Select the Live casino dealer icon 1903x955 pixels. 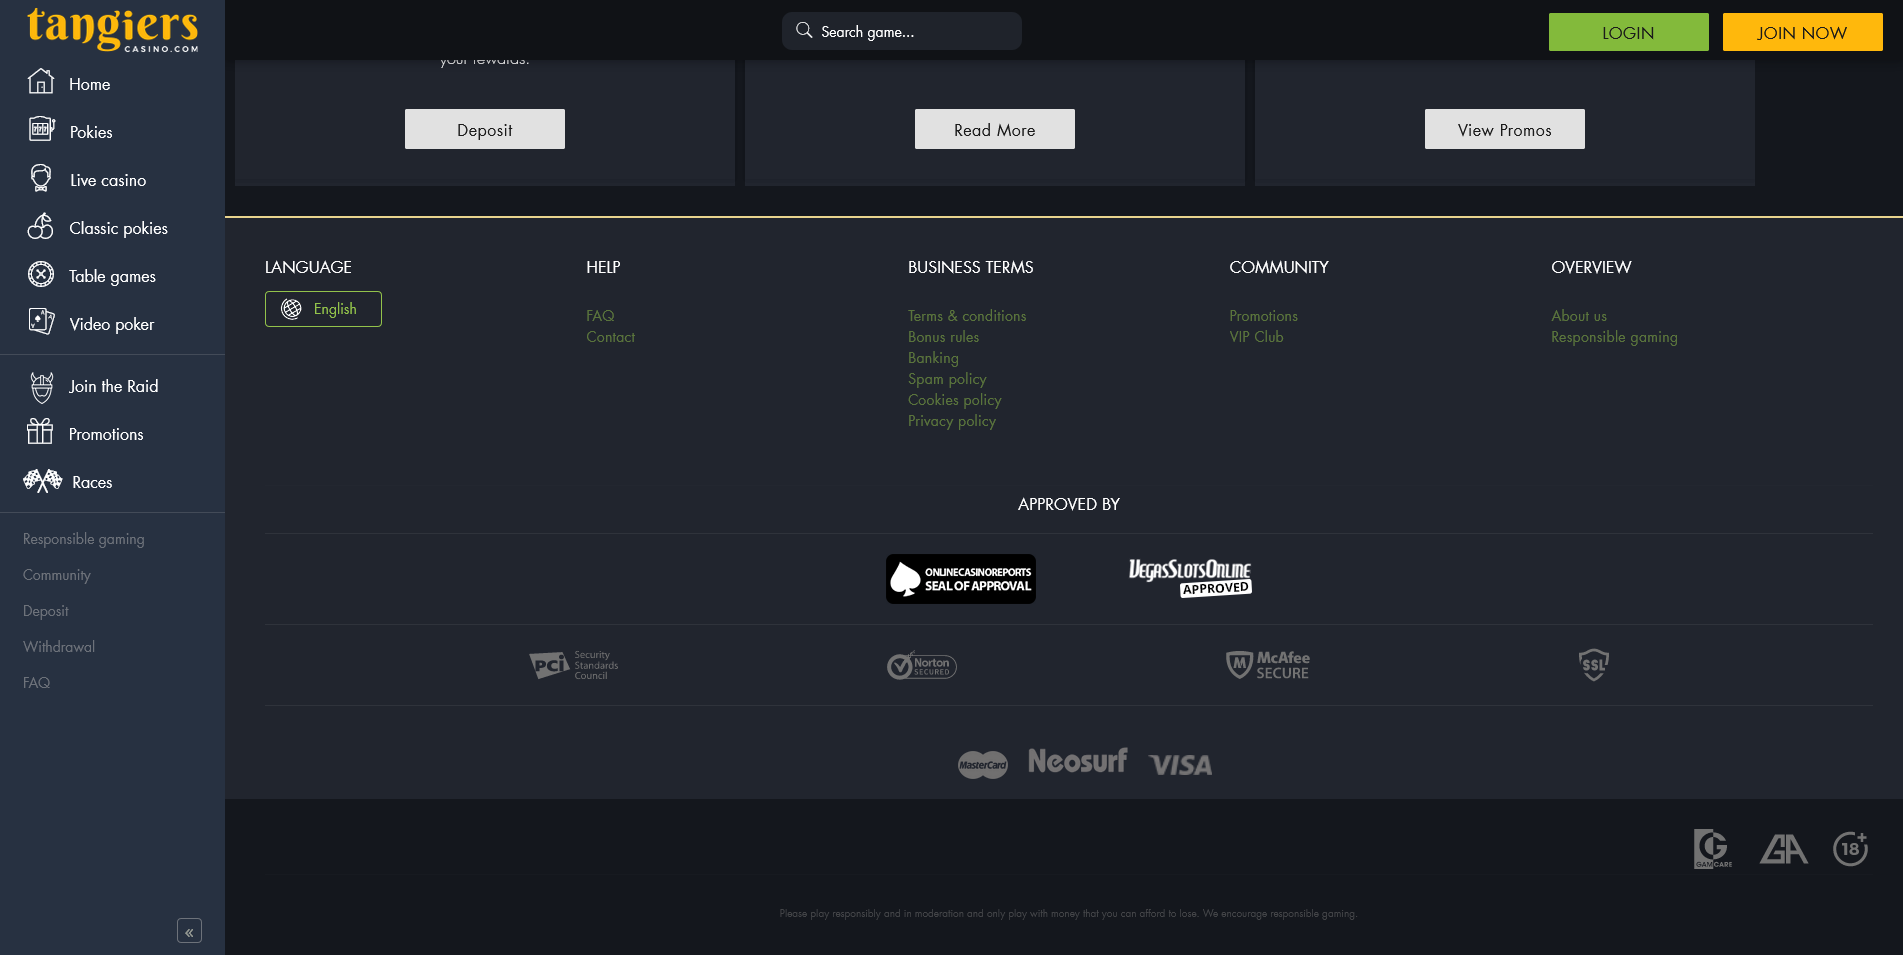pos(41,179)
